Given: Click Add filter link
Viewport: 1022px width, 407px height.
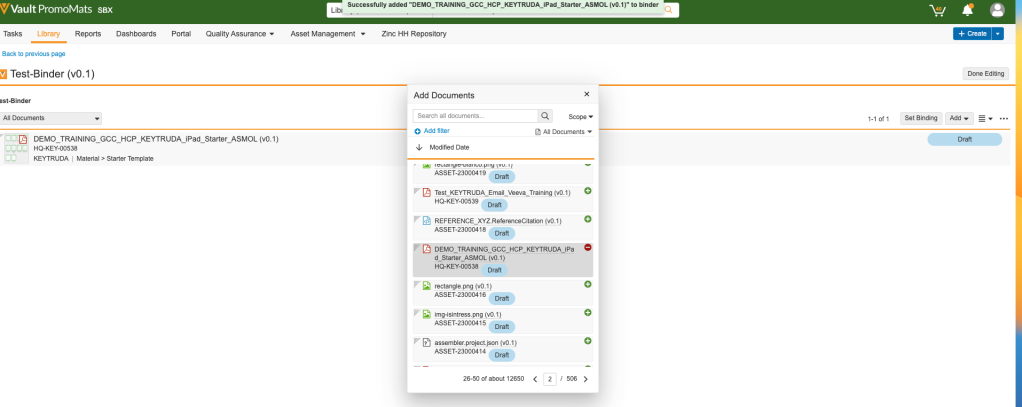Looking at the screenshot, I should 431,131.
